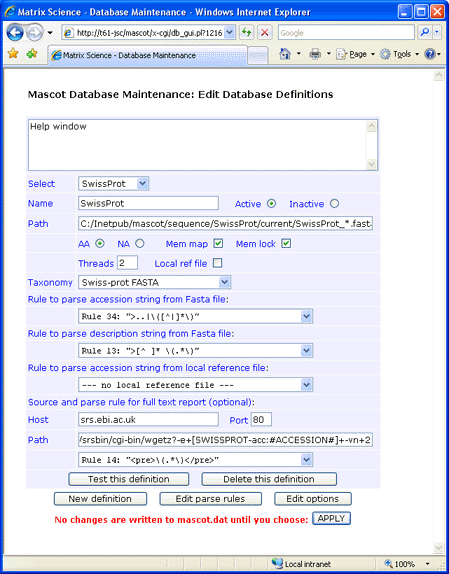Click the page scrollbar up arrow
Screen dimensions: 449x574
438,75
